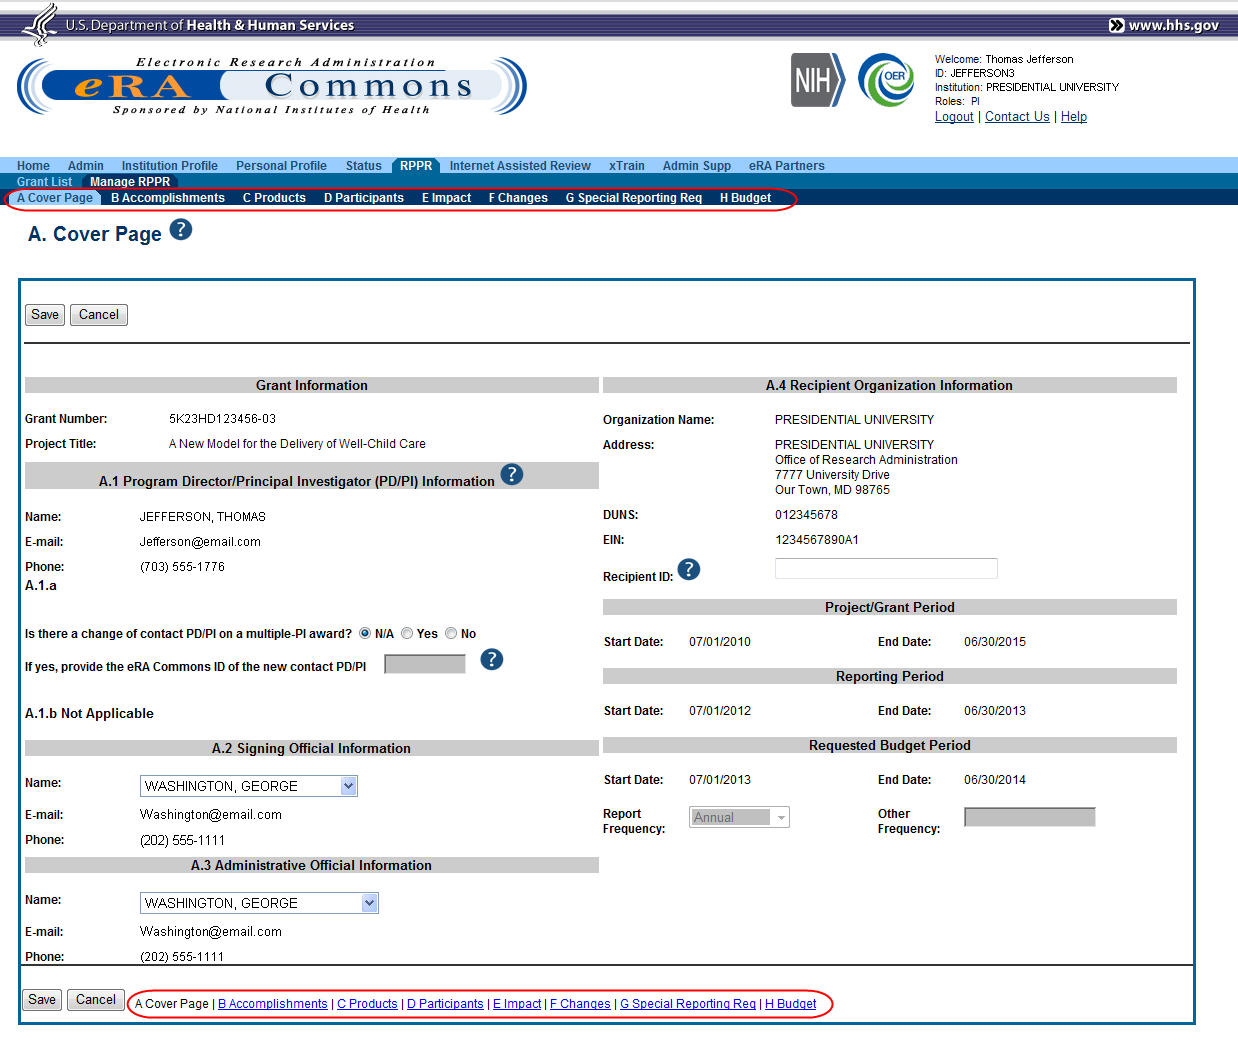Image resolution: width=1238 pixels, height=1044 pixels.
Task: Open help icon for A.1 PD/PI Information
Action: (511, 474)
